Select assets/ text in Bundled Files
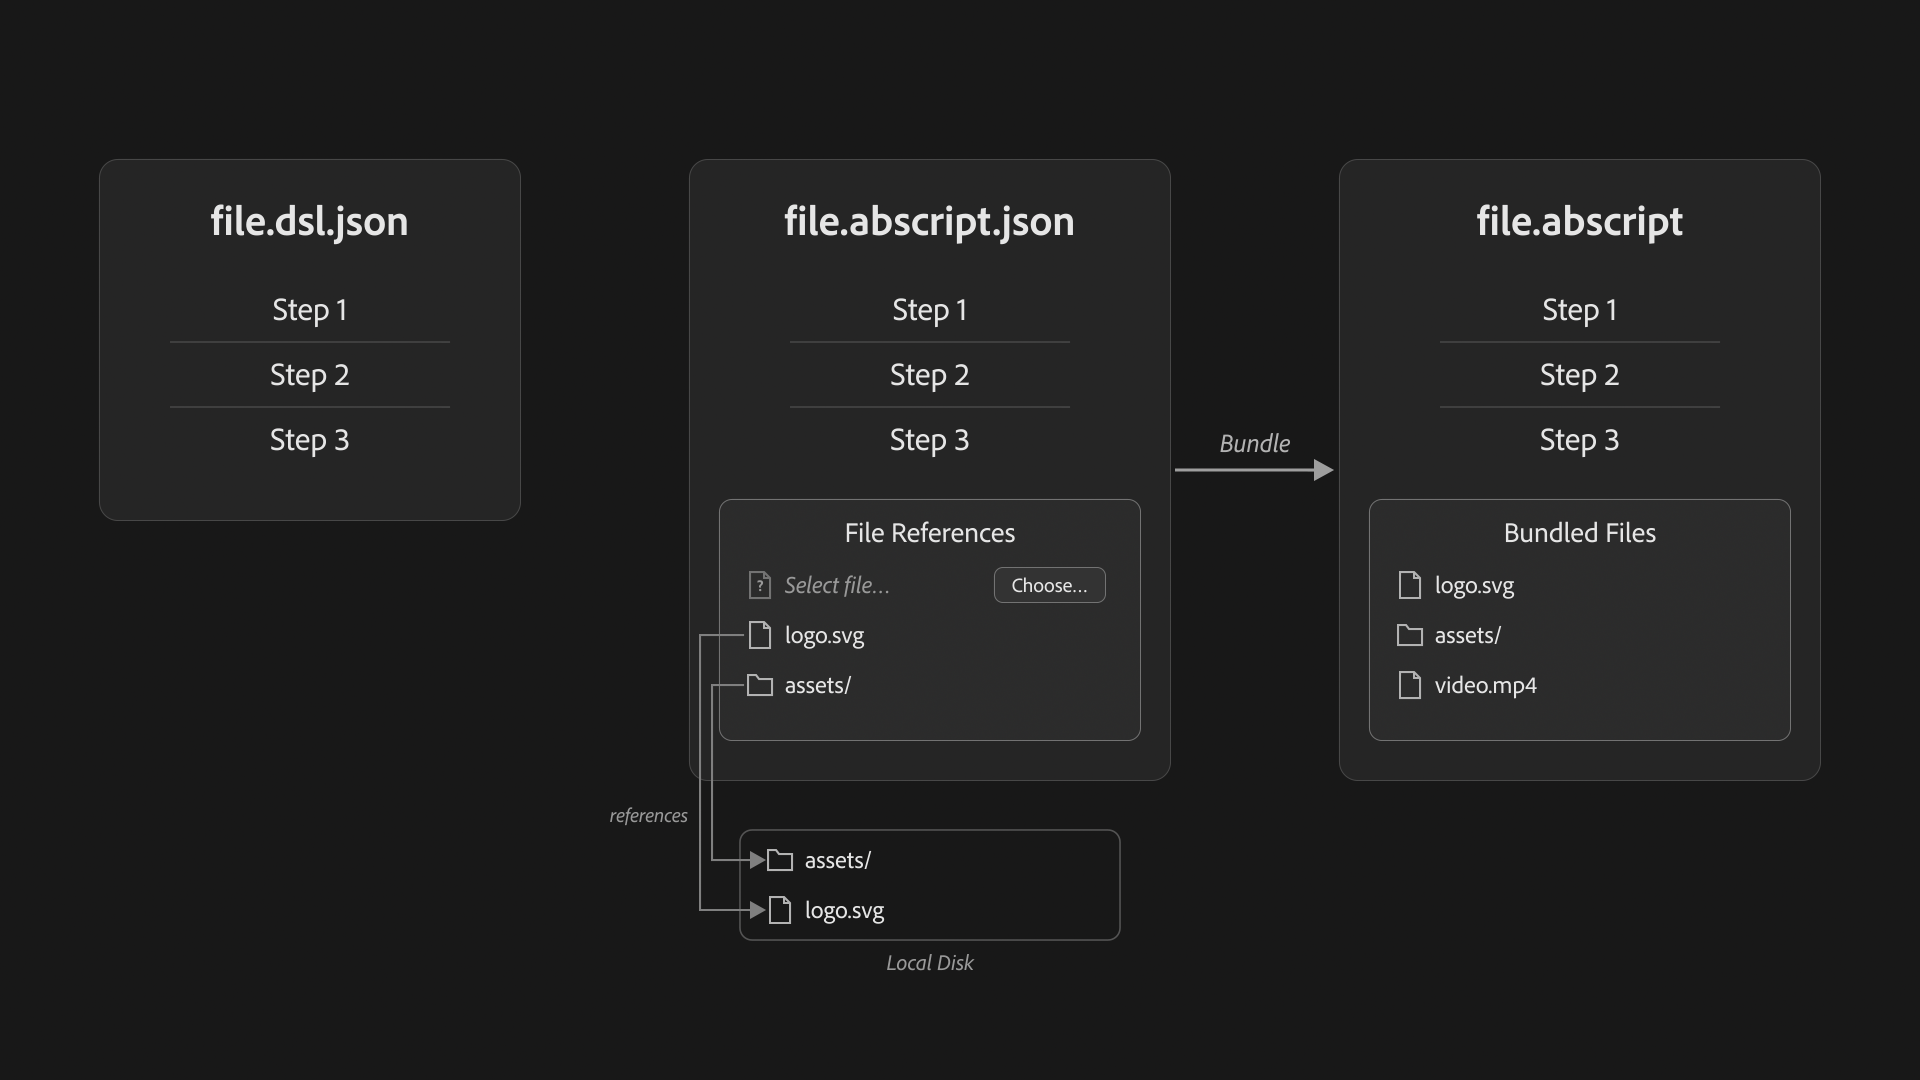This screenshot has height=1080, width=1920. (1467, 635)
